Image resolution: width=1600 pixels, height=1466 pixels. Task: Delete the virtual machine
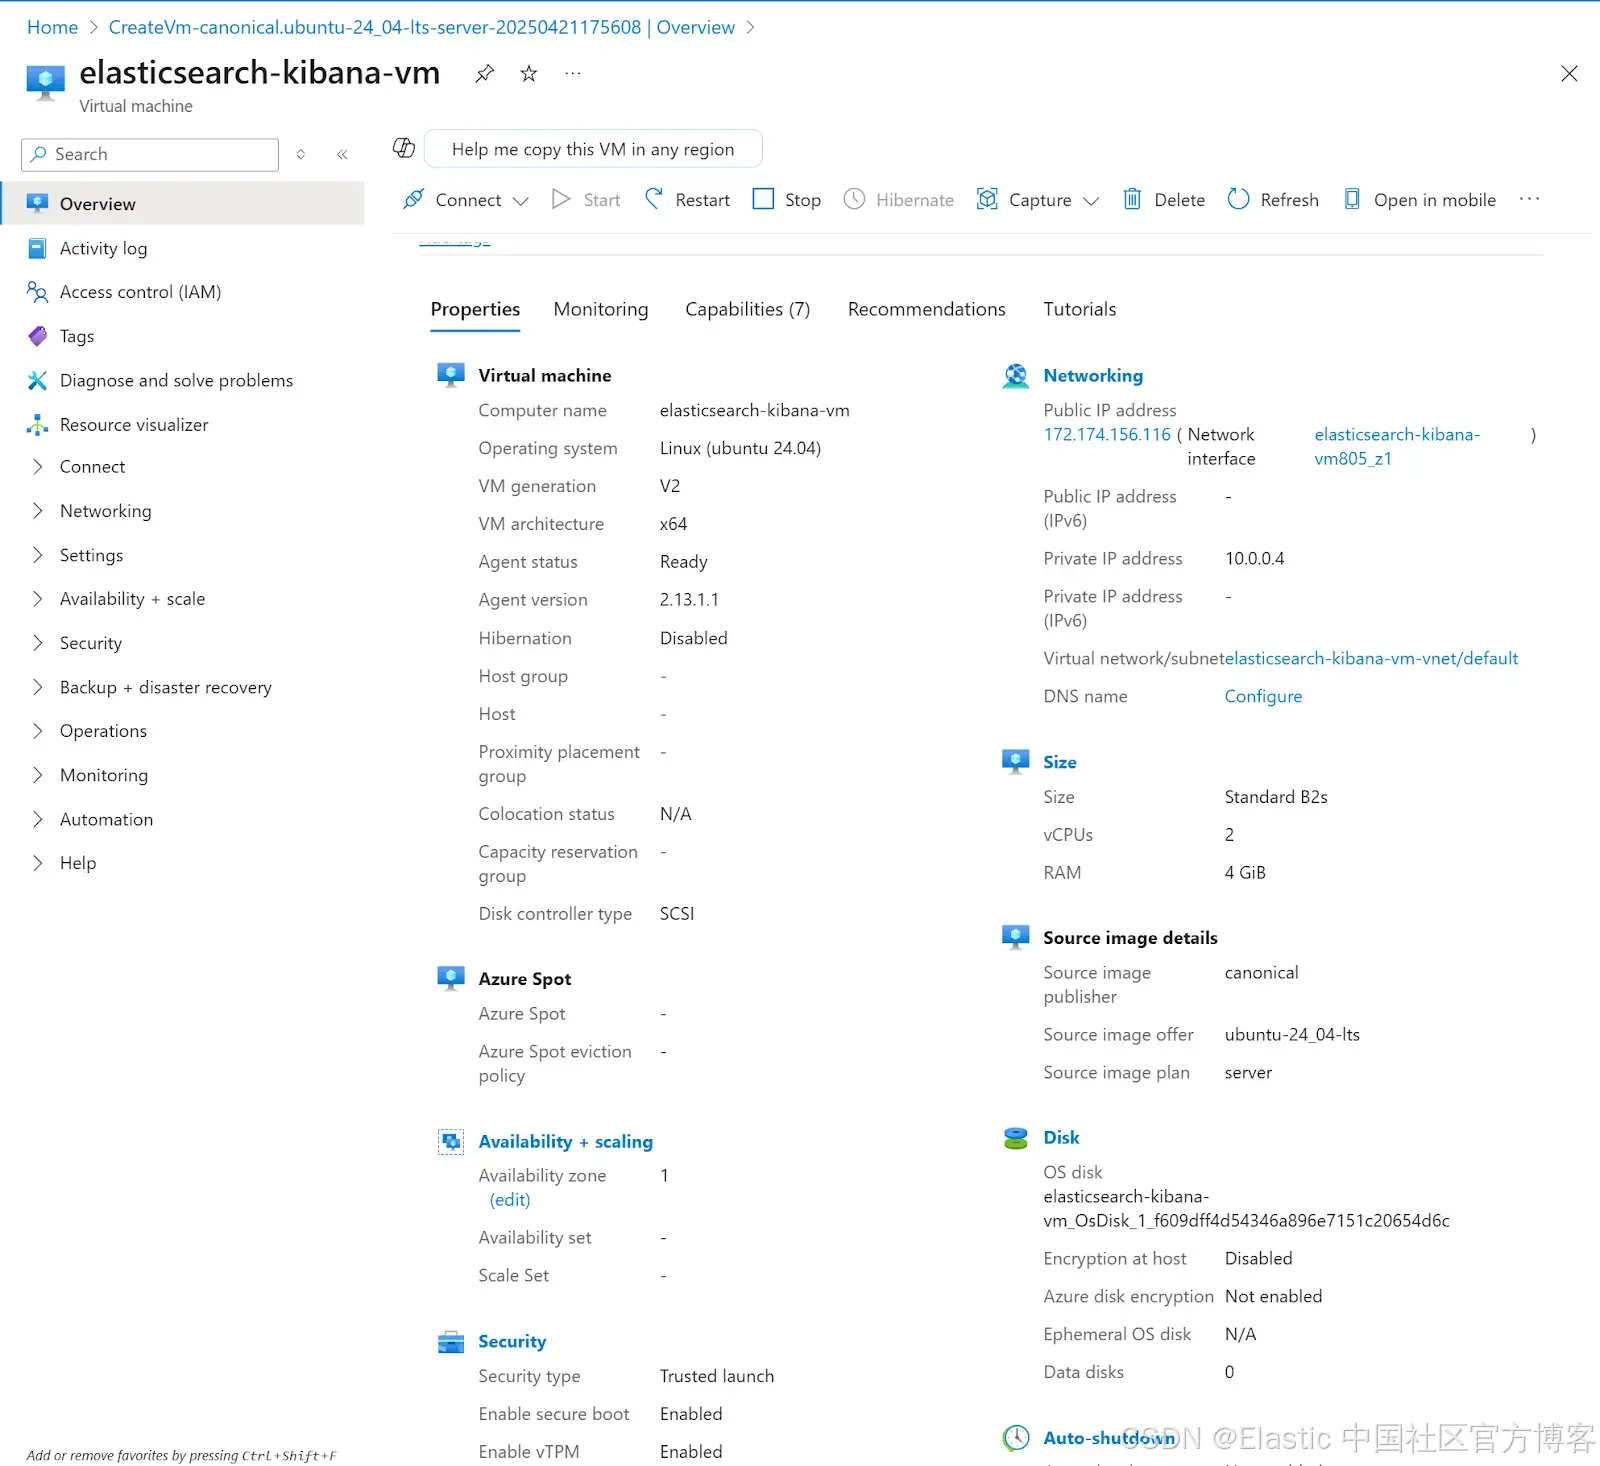click(x=1164, y=200)
